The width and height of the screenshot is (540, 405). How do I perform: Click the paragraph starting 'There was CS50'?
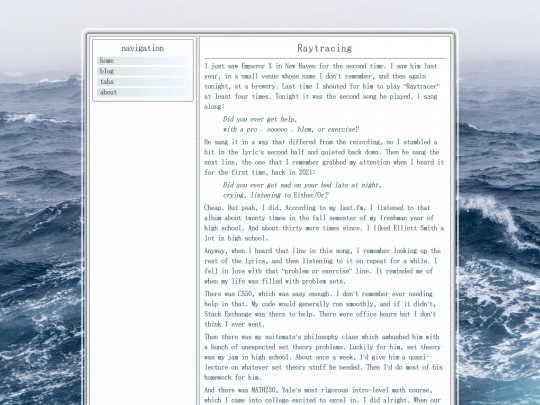coord(324,309)
